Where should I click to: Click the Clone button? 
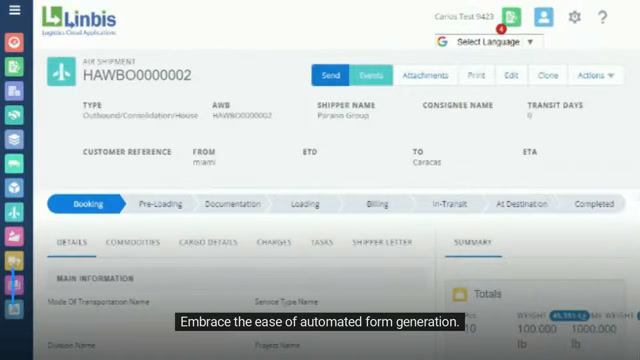548,76
